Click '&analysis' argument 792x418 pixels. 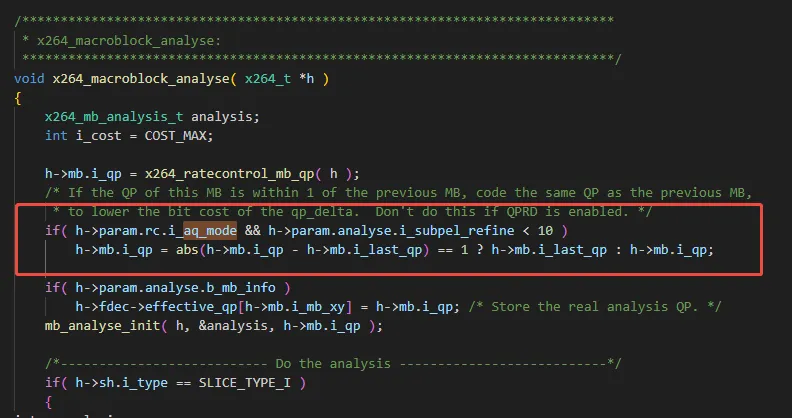click(x=233, y=326)
